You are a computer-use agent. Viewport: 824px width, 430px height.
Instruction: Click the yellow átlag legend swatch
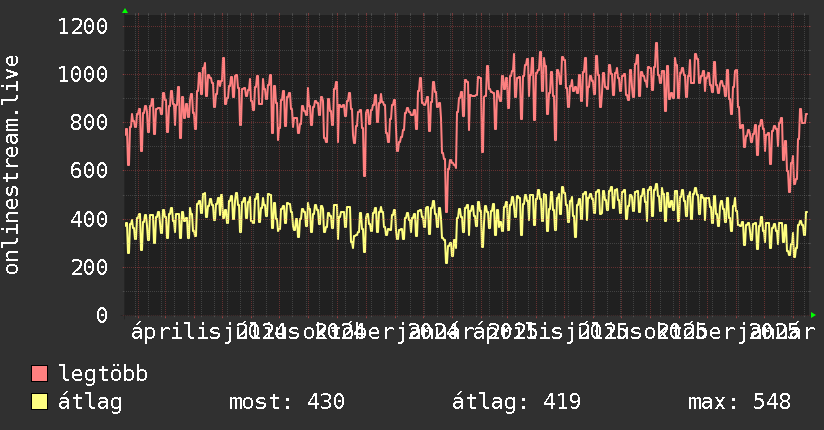point(39,402)
